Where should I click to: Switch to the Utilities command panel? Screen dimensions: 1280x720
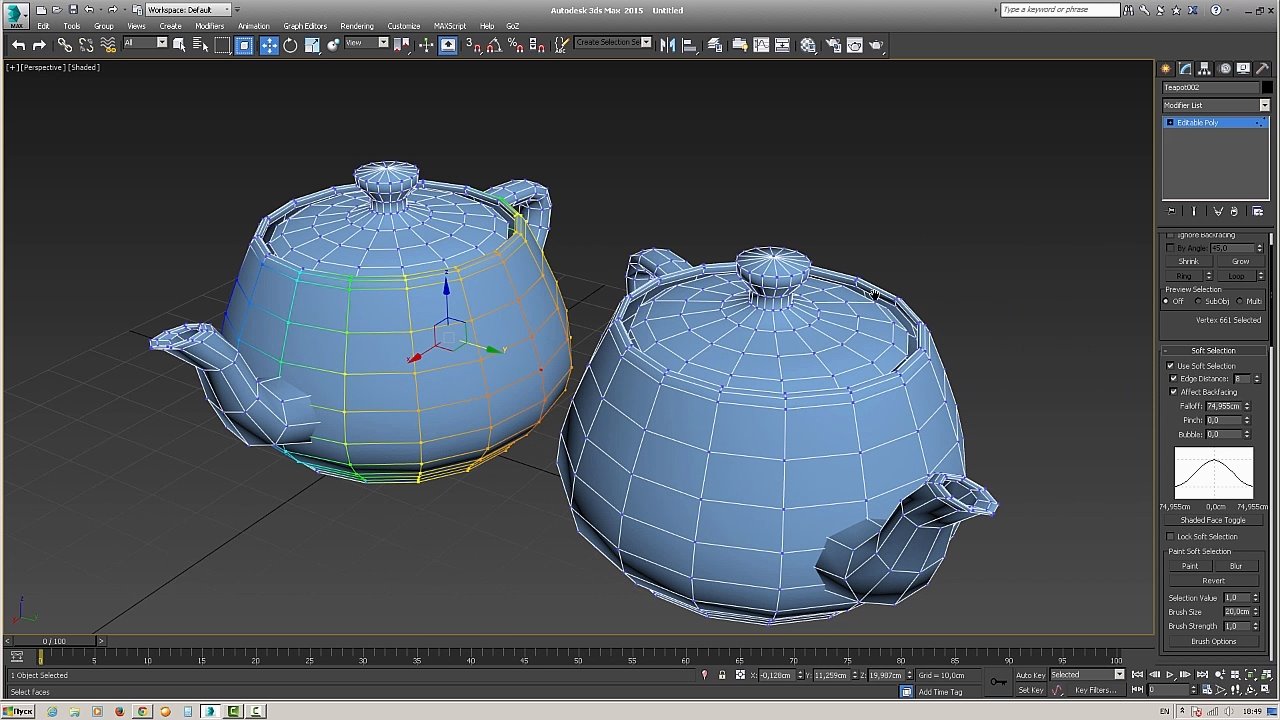coord(1263,68)
